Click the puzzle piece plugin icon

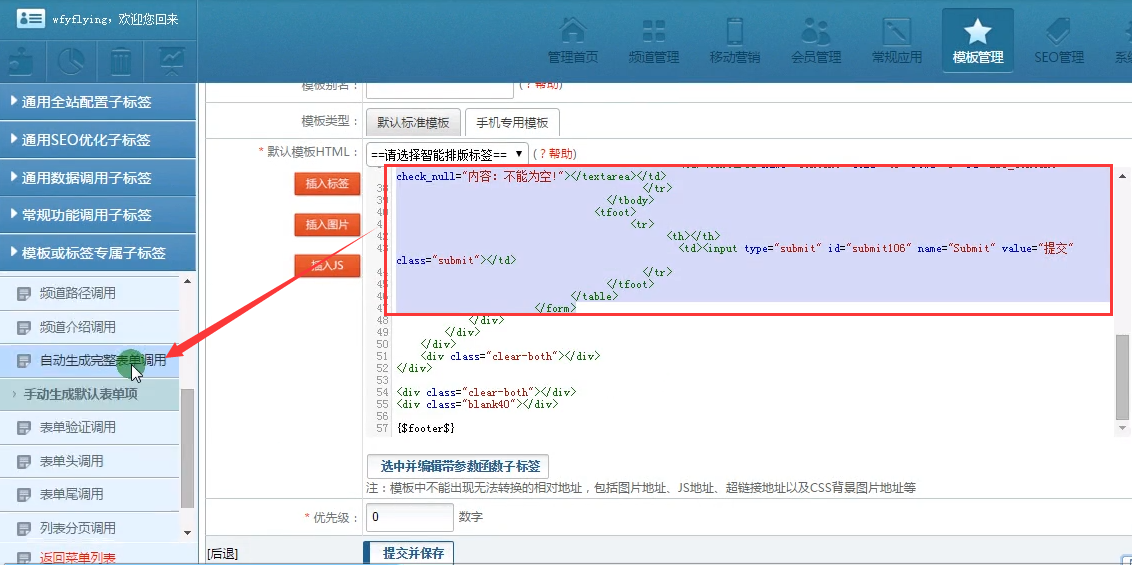pos(22,62)
